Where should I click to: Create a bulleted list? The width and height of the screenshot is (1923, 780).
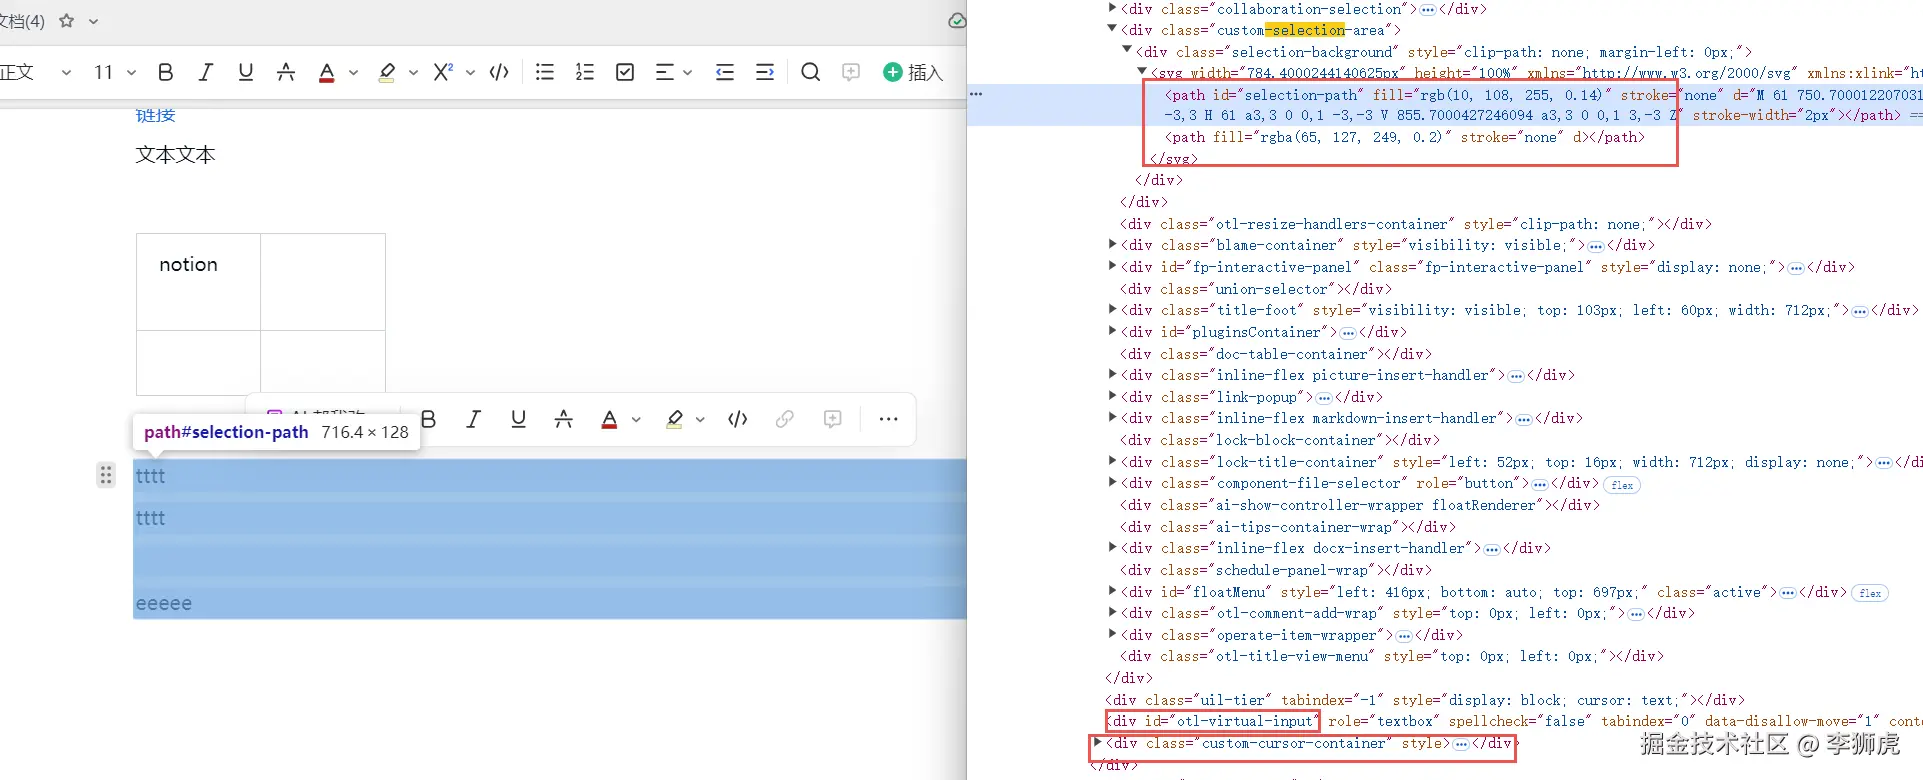(545, 72)
